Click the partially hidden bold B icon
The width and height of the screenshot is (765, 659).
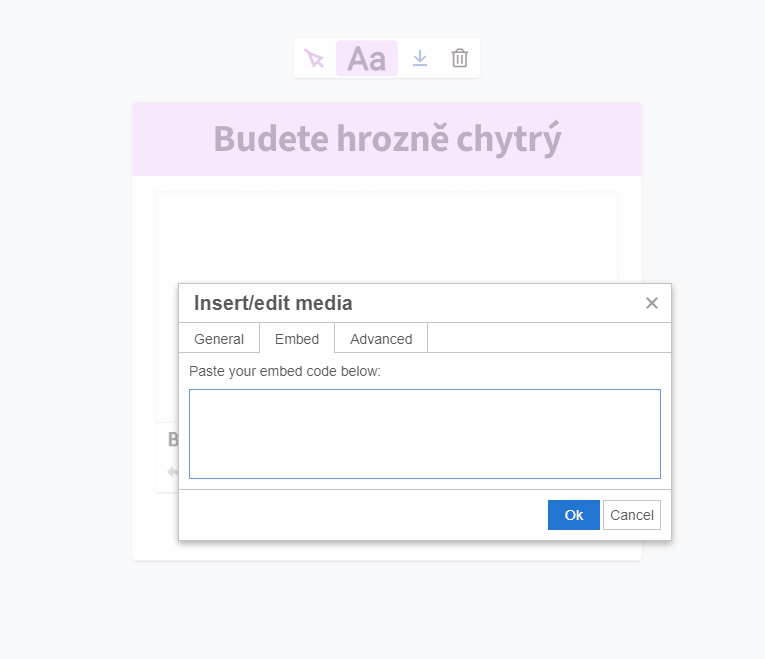[x=173, y=439]
